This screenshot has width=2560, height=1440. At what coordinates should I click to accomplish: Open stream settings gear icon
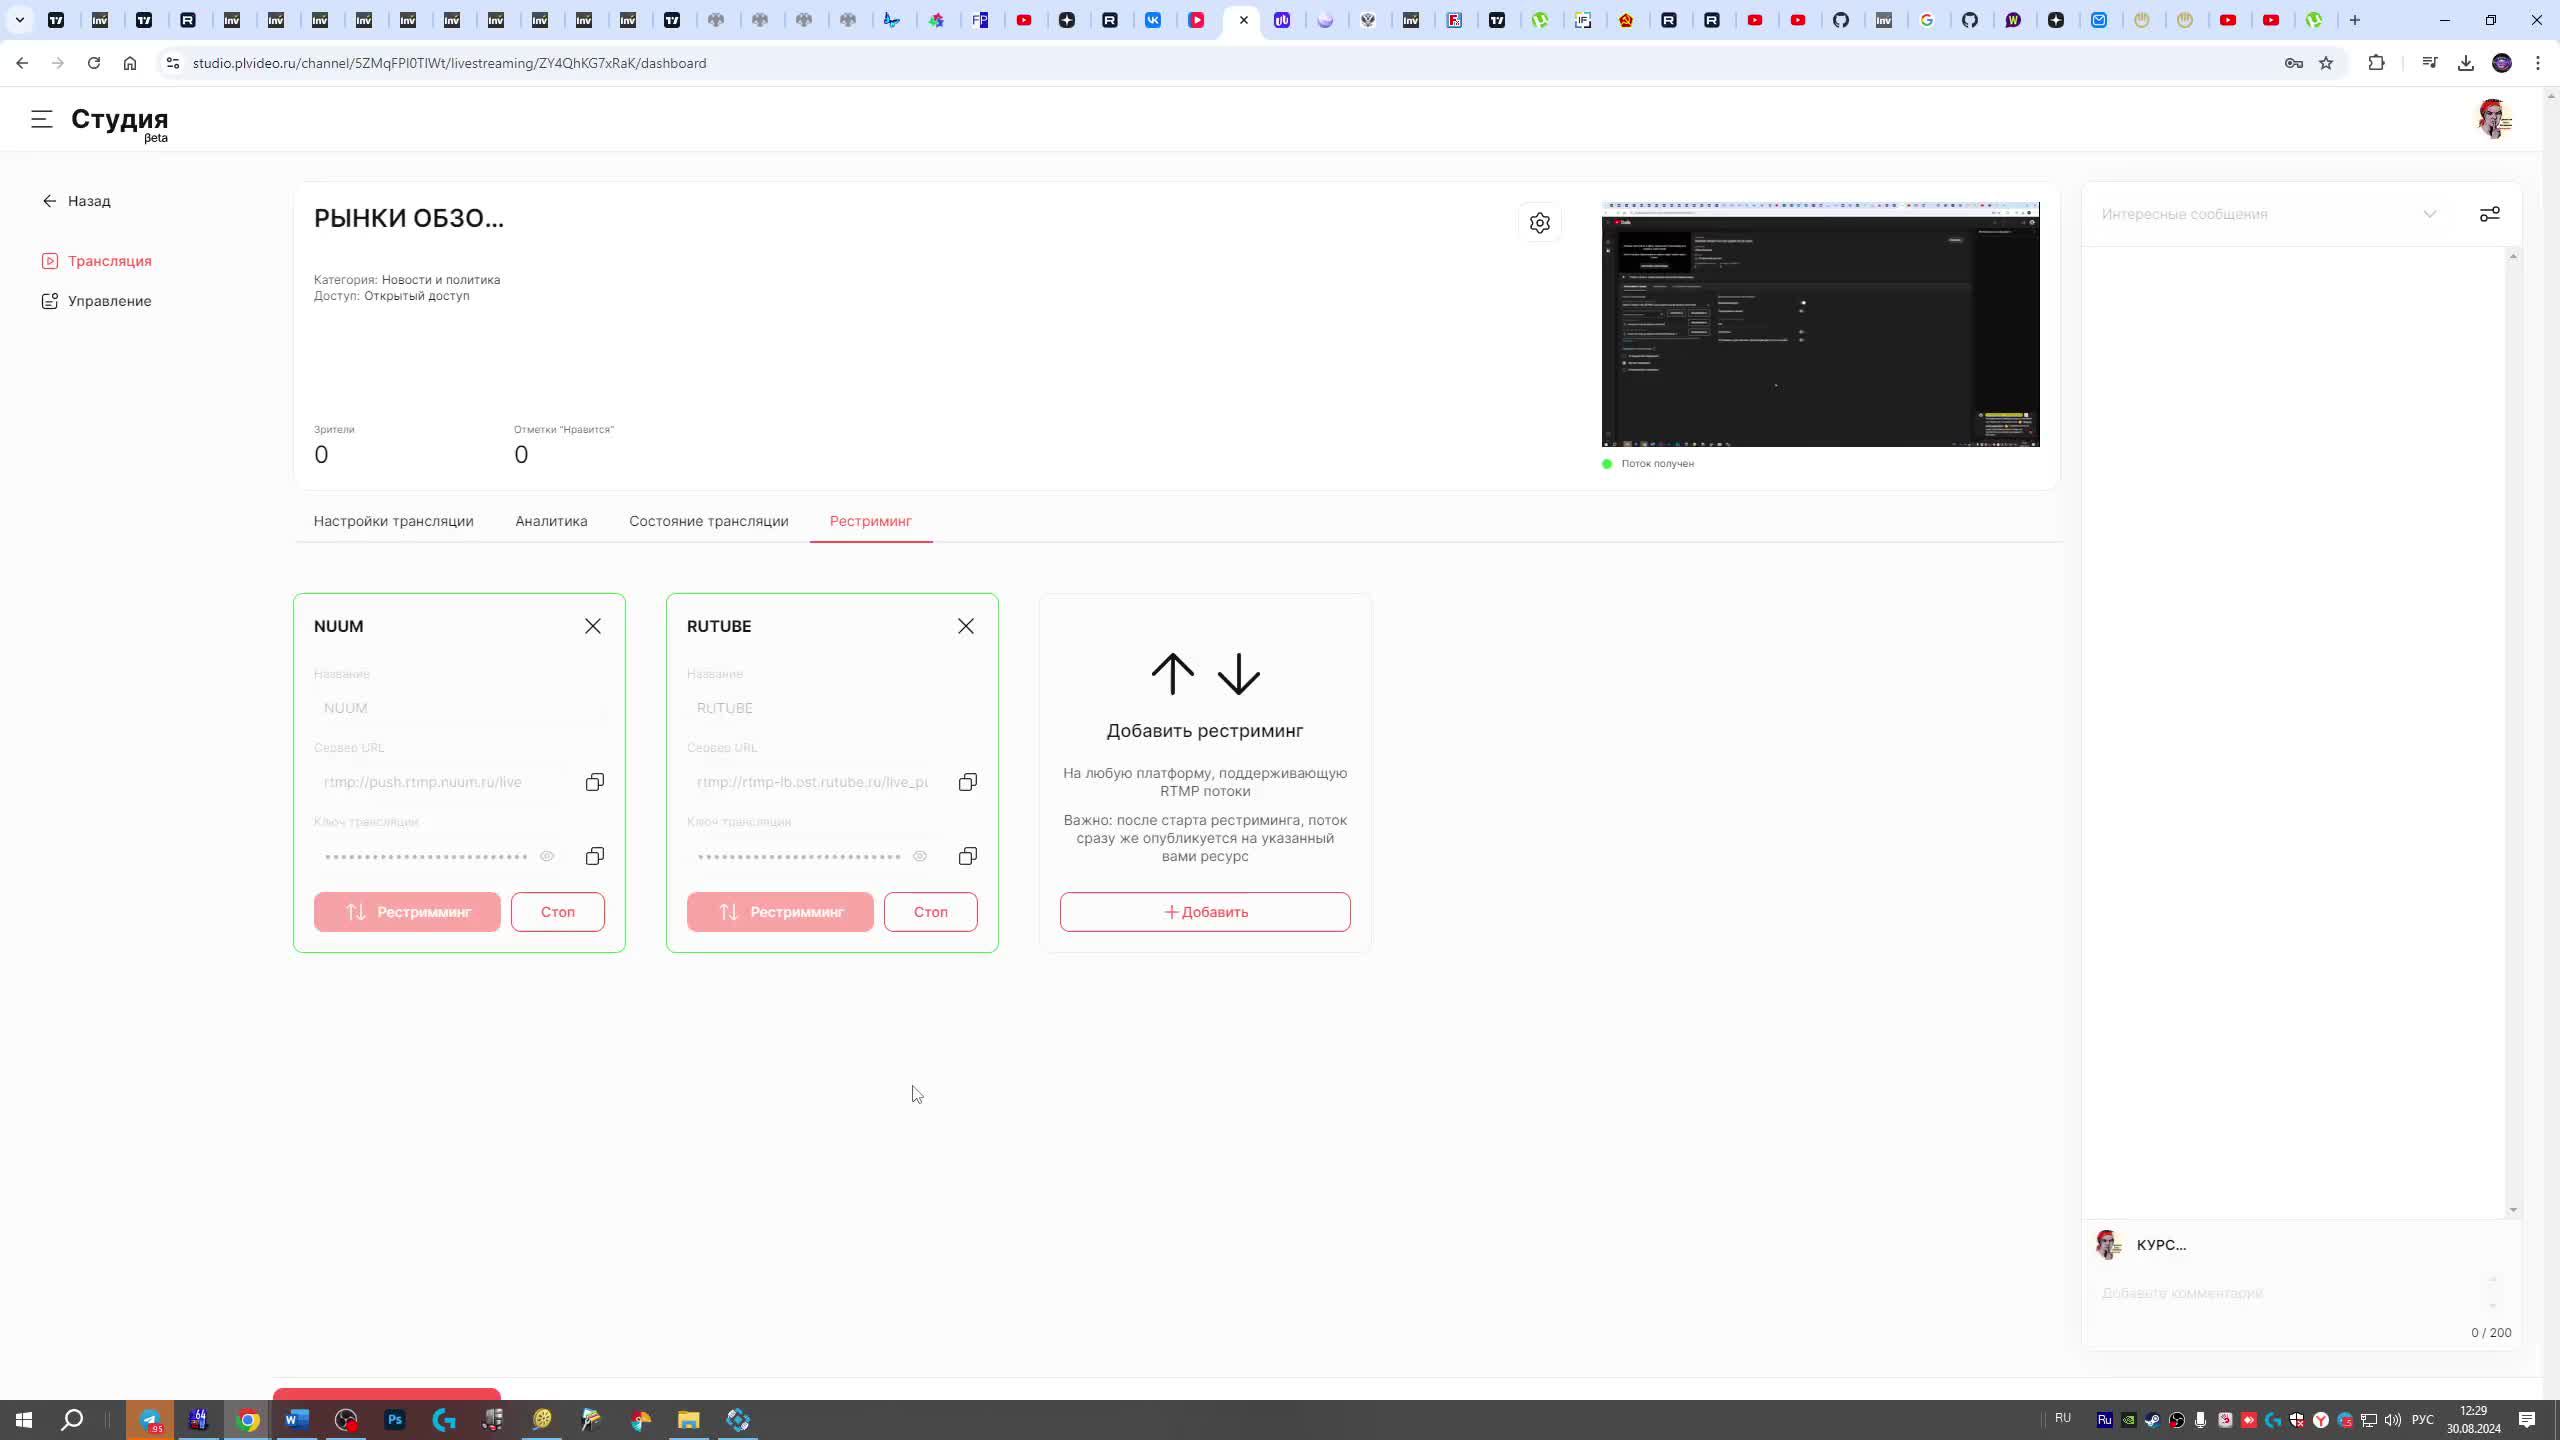(1540, 223)
